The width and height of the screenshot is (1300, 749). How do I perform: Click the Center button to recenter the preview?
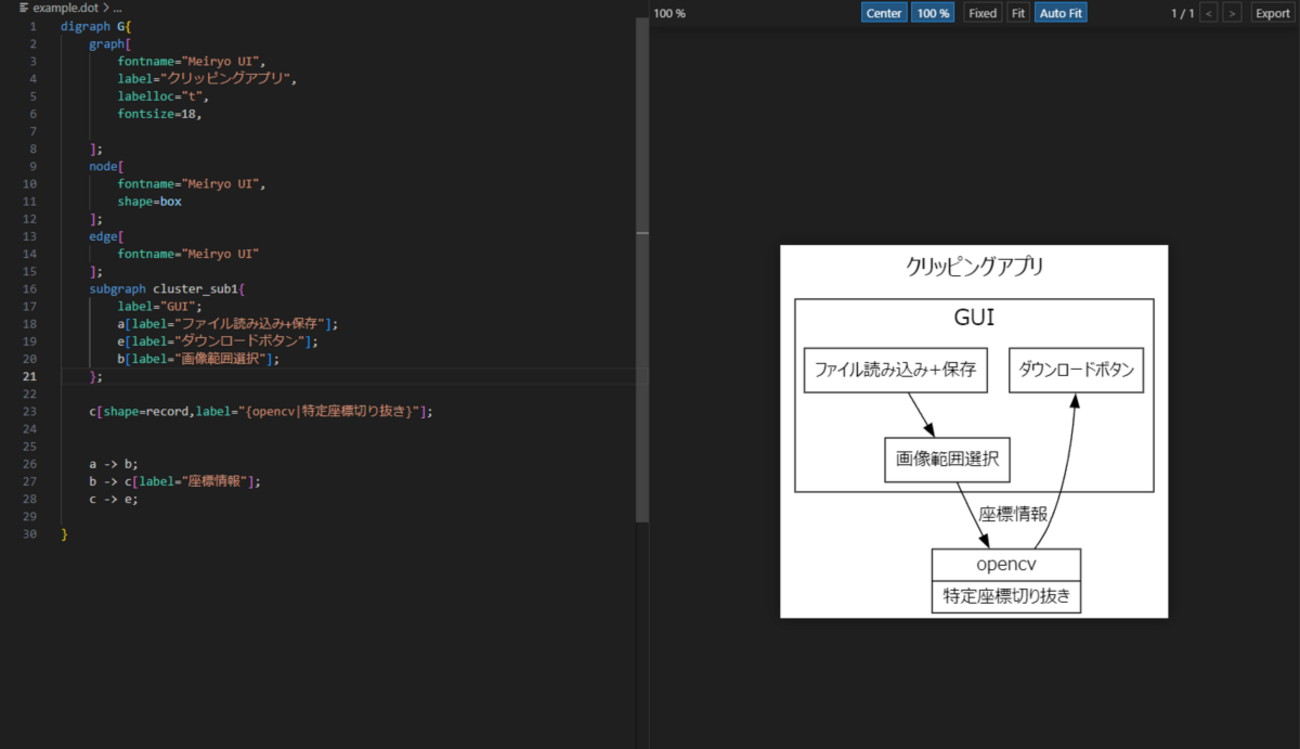point(884,12)
